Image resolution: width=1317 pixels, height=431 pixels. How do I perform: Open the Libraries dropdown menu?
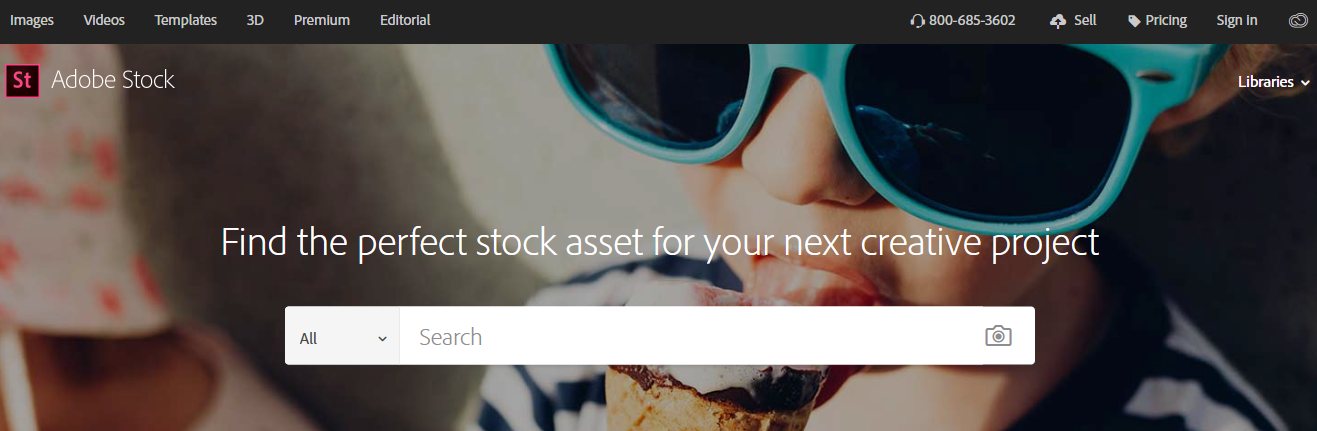tap(1273, 82)
